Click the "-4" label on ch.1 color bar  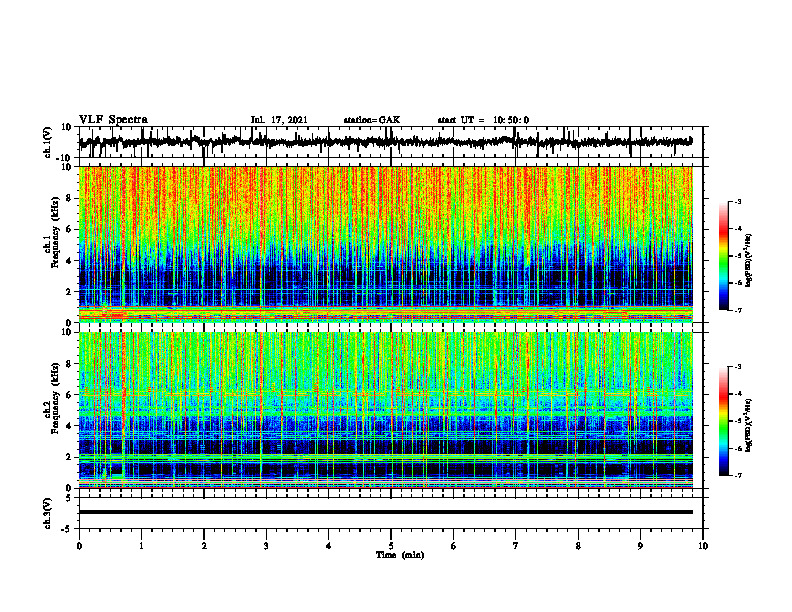[738, 229]
